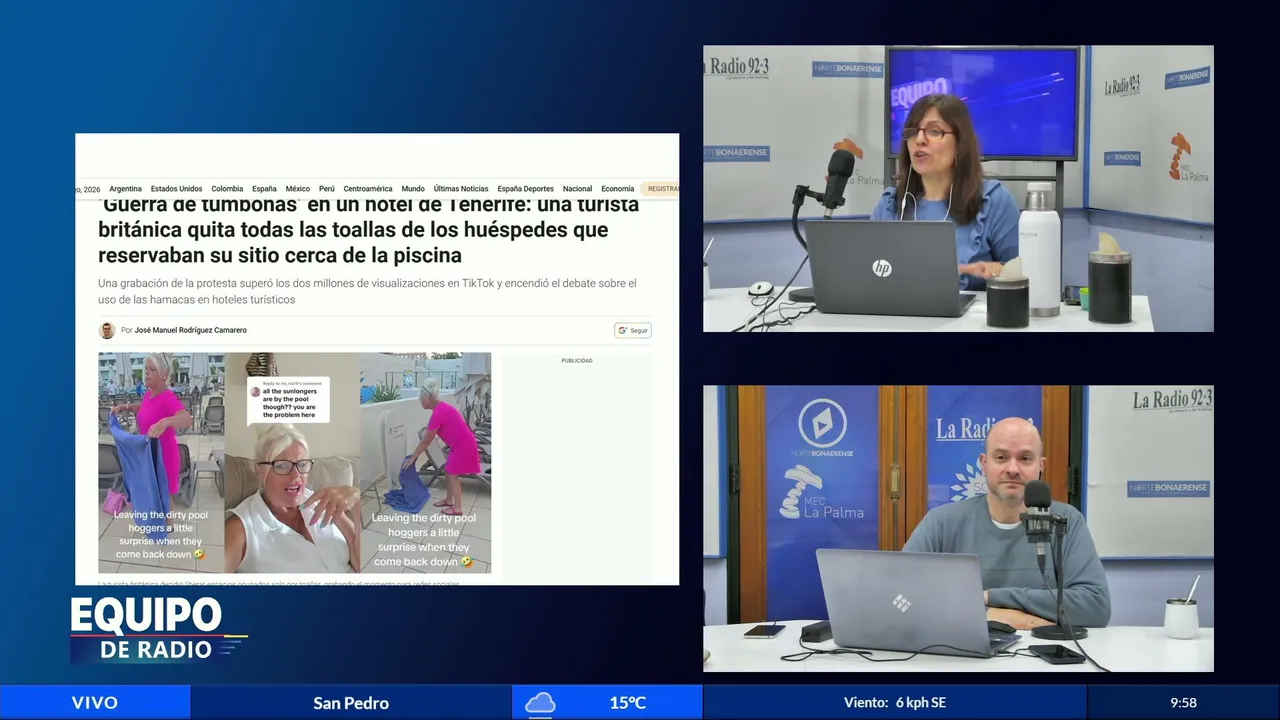Go to the España edition

click(x=264, y=189)
